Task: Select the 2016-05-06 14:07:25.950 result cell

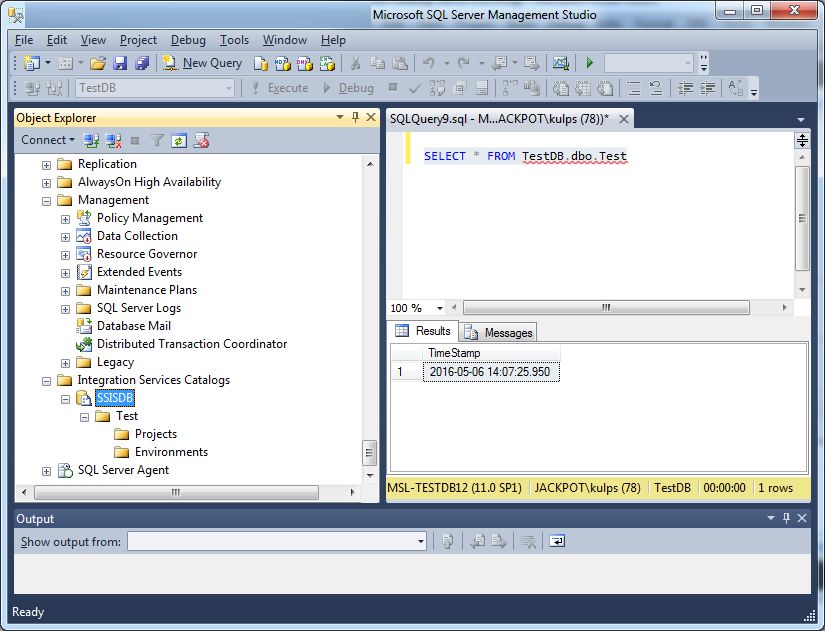Action: tap(491, 372)
